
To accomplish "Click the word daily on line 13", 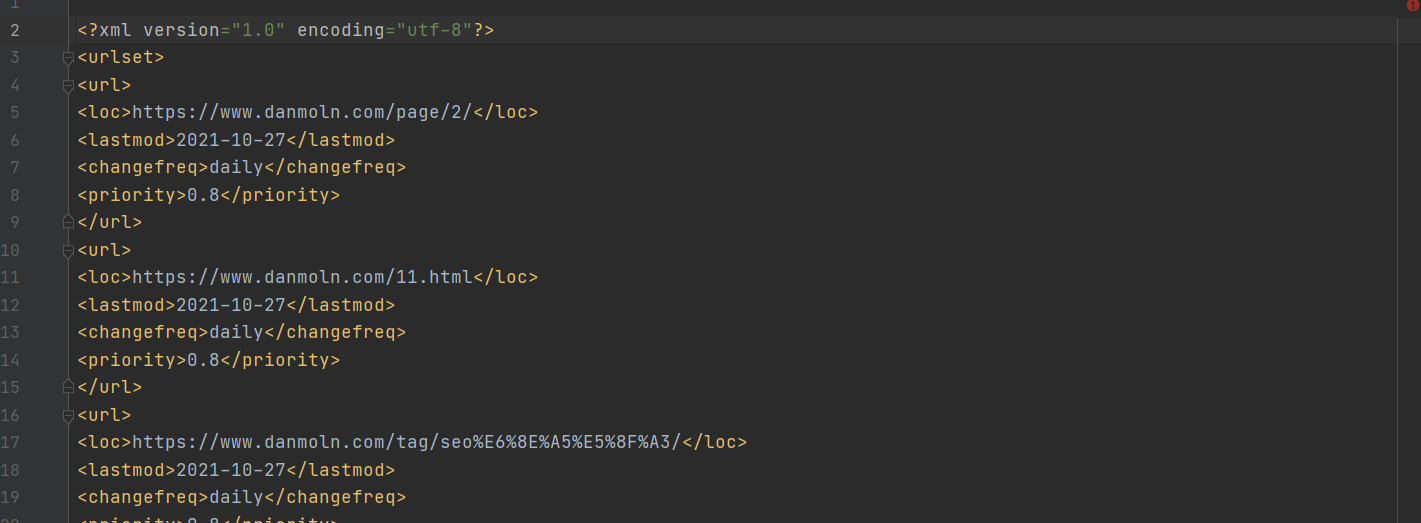I will pos(236,332).
